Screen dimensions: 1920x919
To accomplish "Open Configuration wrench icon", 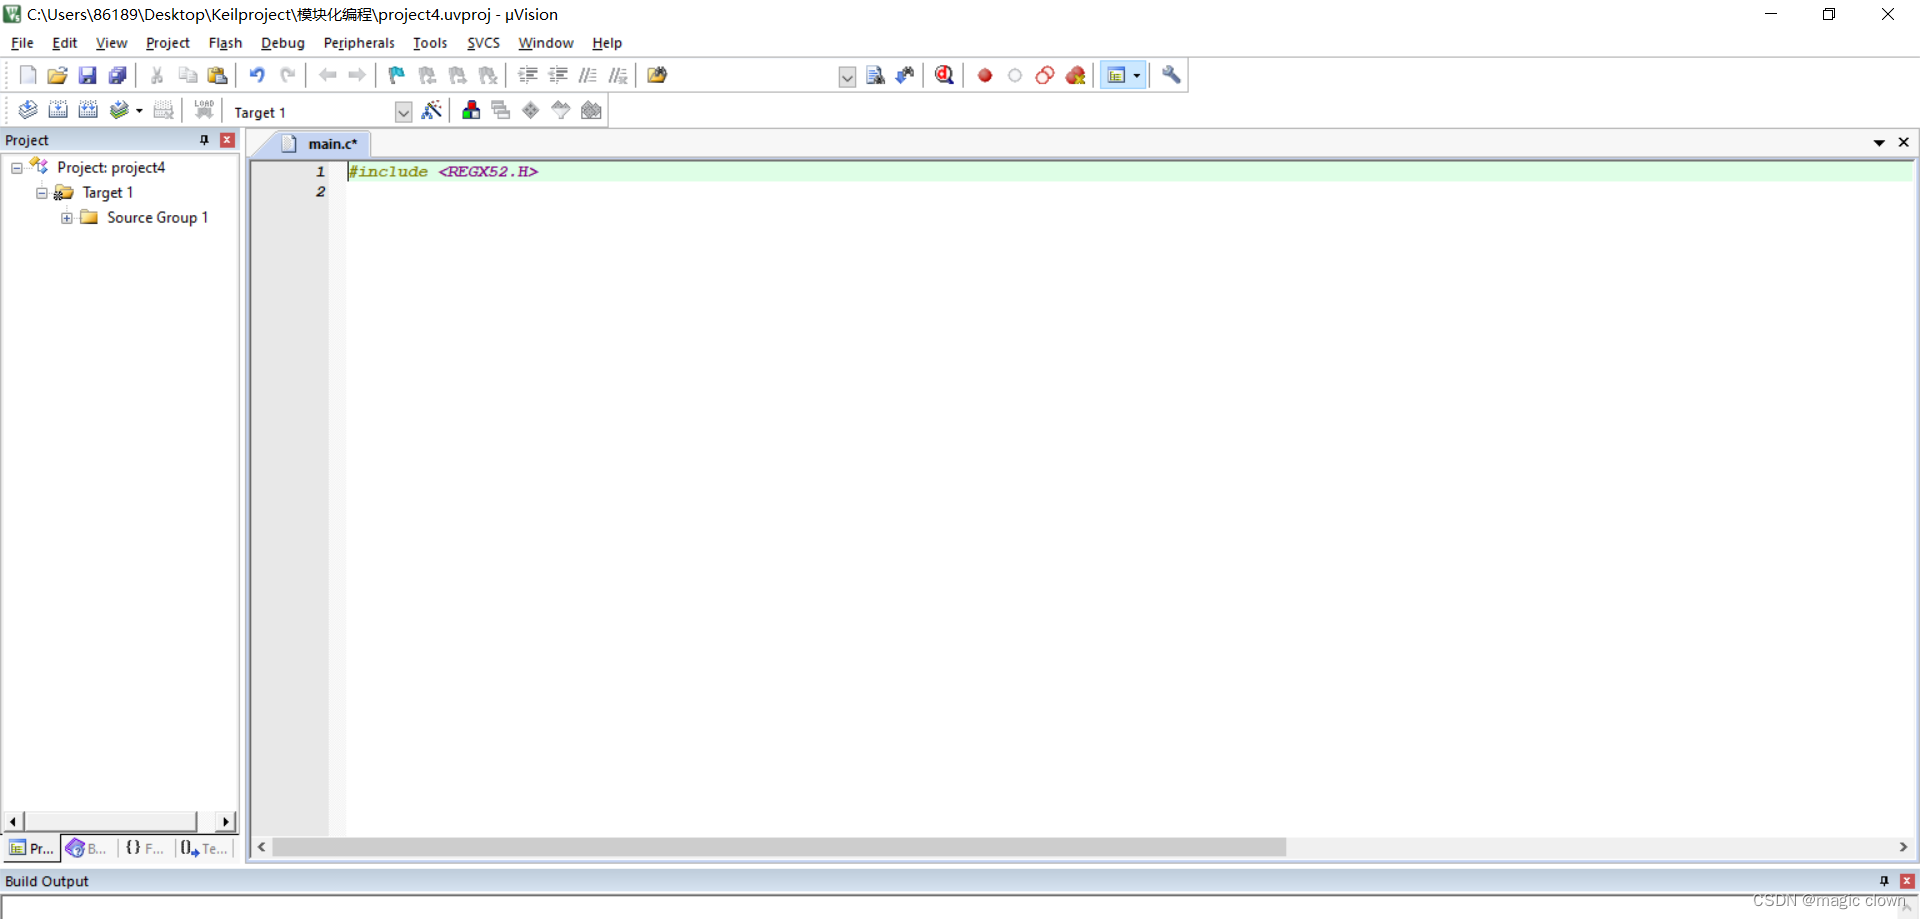I will [x=1171, y=75].
